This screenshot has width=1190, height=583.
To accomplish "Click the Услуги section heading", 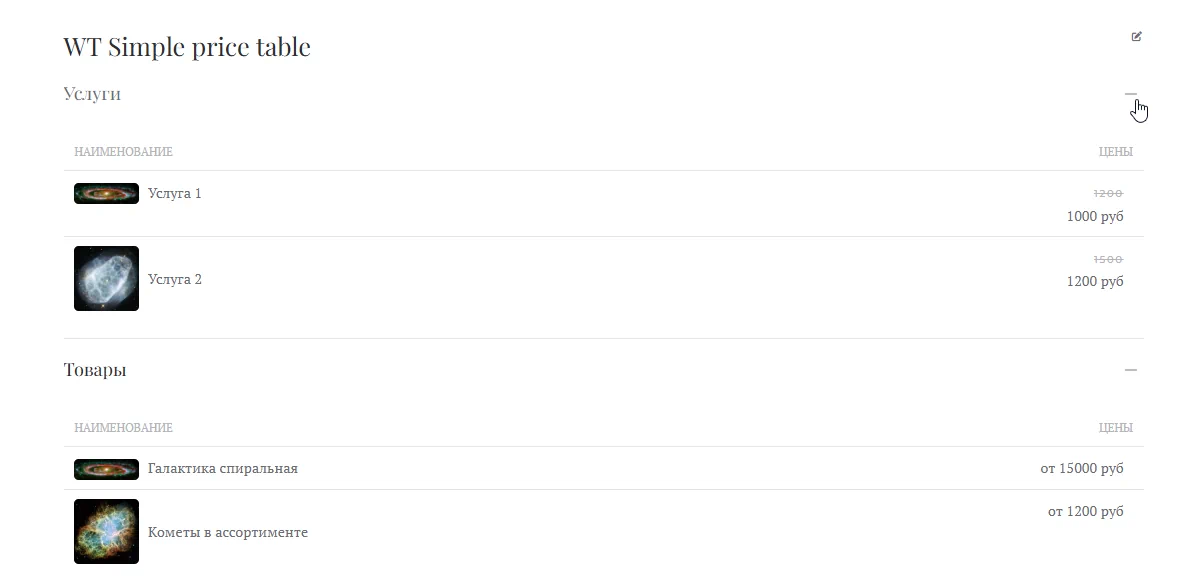I will click(92, 94).
